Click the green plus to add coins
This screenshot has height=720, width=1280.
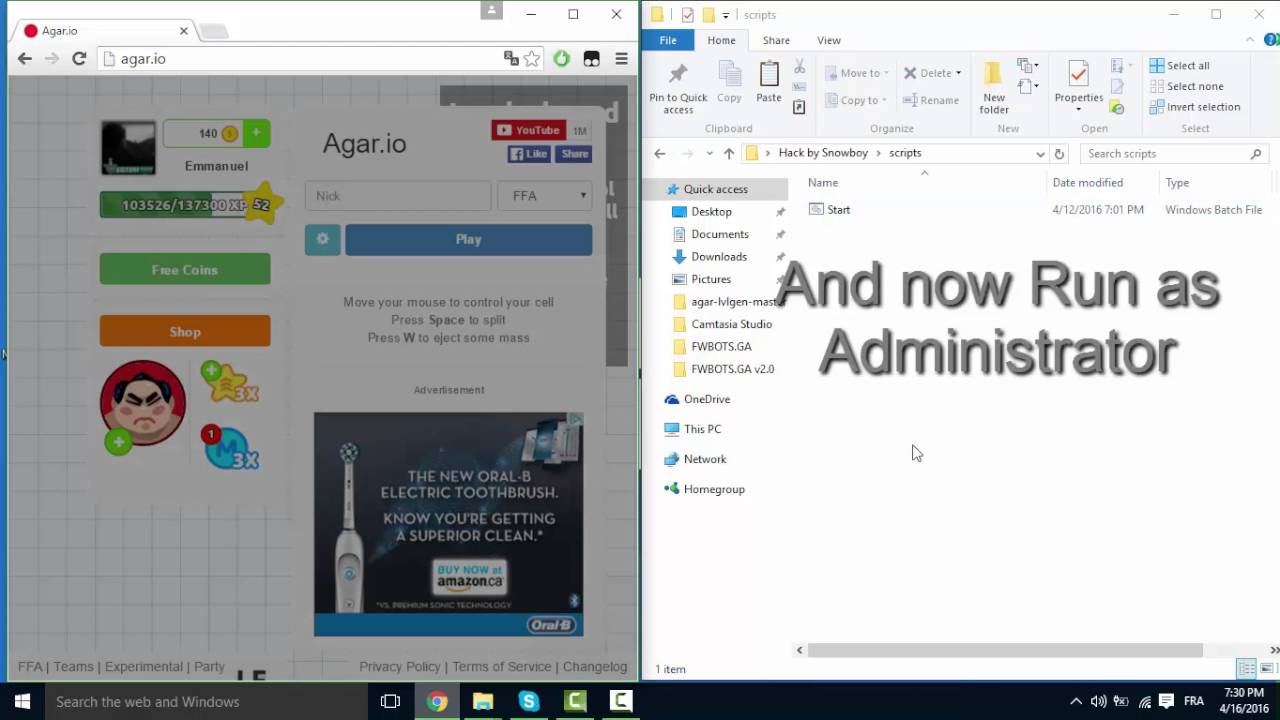pos(256,133)
